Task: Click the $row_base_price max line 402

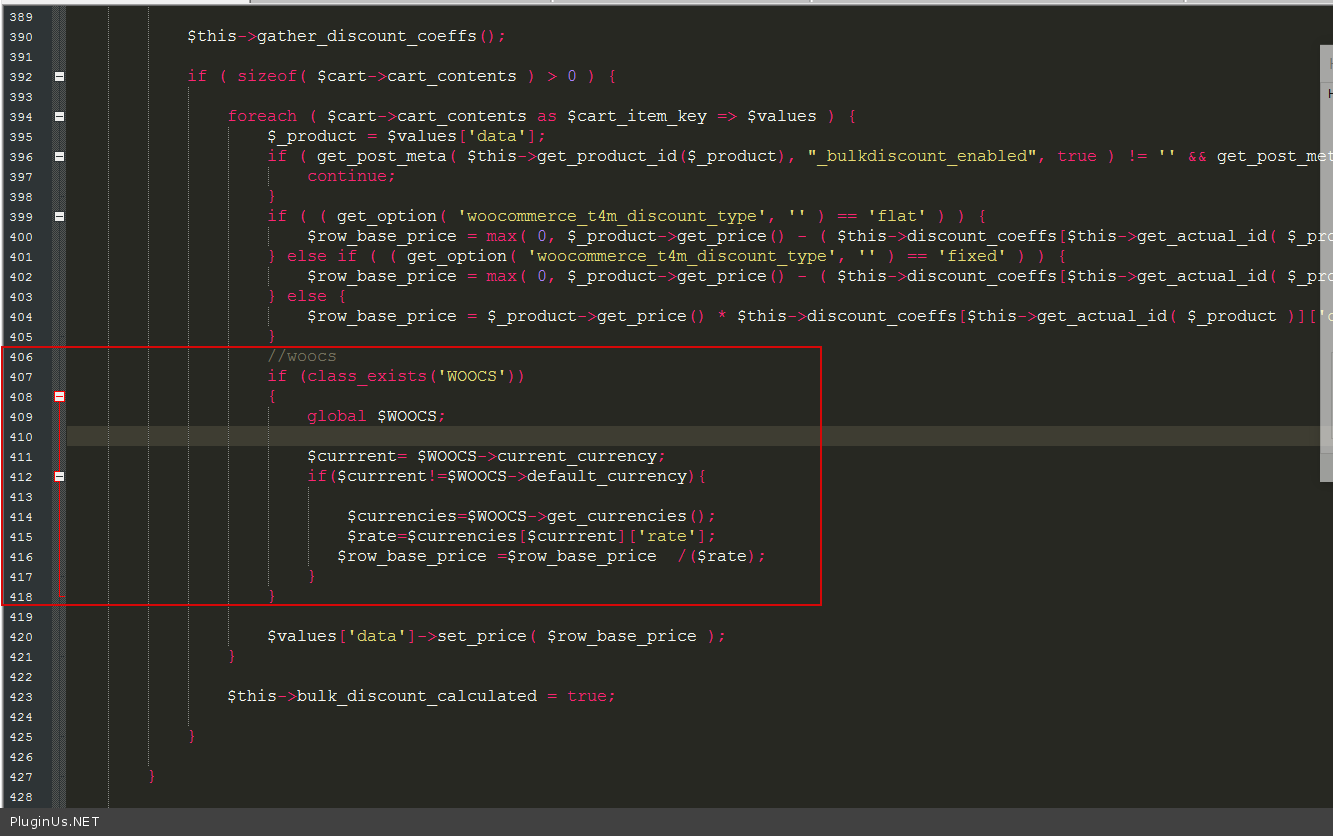Action: pos(820,276)
